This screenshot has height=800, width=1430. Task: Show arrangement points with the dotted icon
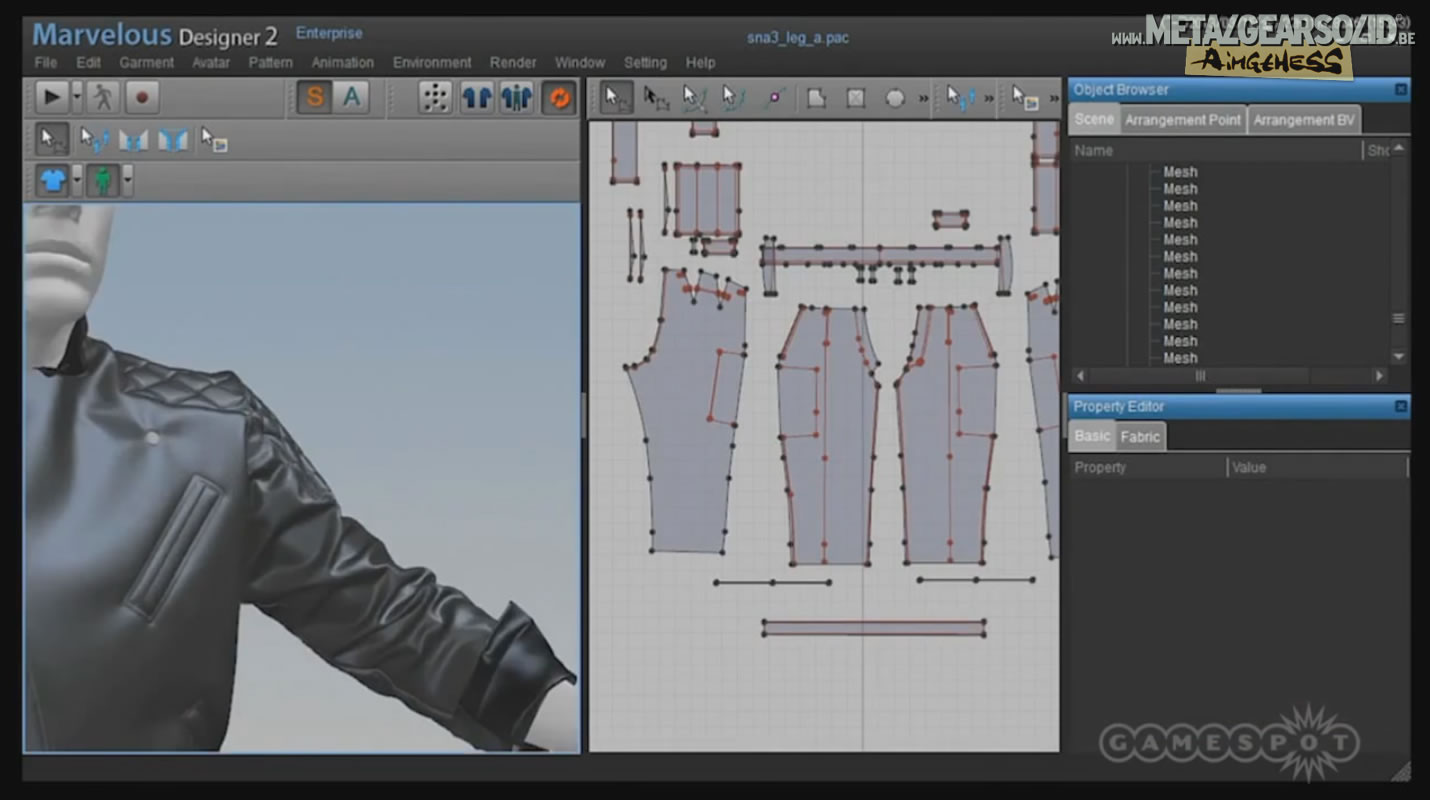434,97
